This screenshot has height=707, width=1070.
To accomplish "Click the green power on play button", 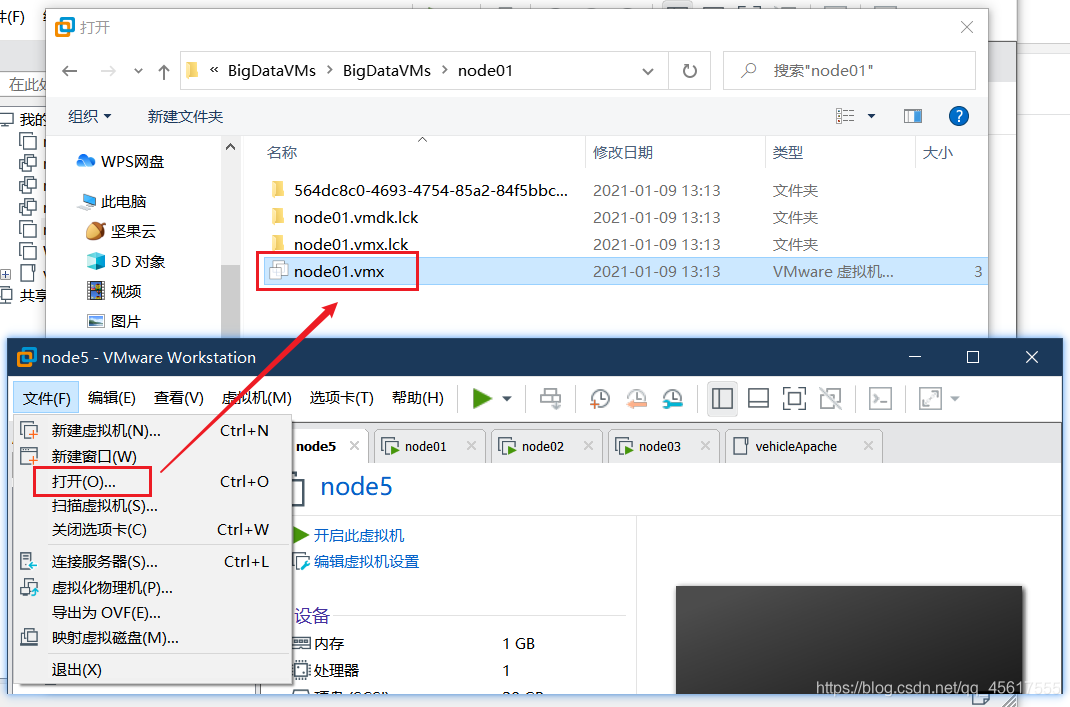I will click(482, 399).
